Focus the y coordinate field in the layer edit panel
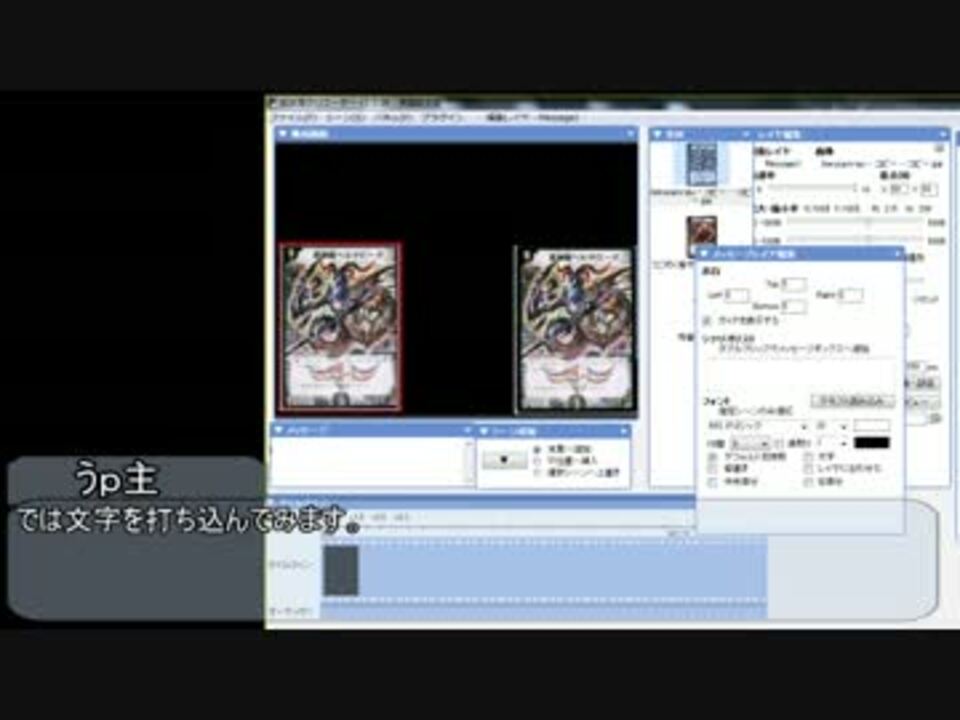960x720 pixels. click(x=928, y=189)
